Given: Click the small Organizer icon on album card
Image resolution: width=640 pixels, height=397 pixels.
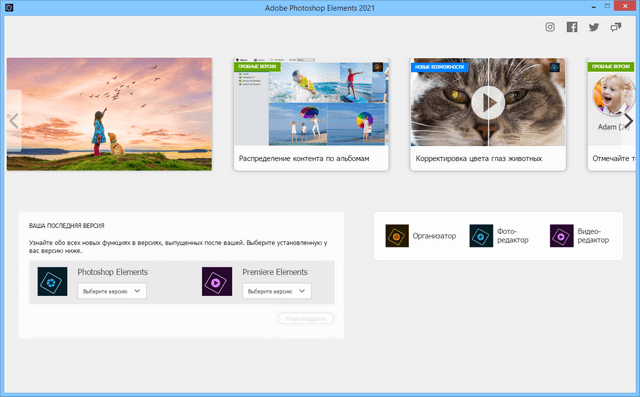Looking at the screenshot, I should [378, 67].
